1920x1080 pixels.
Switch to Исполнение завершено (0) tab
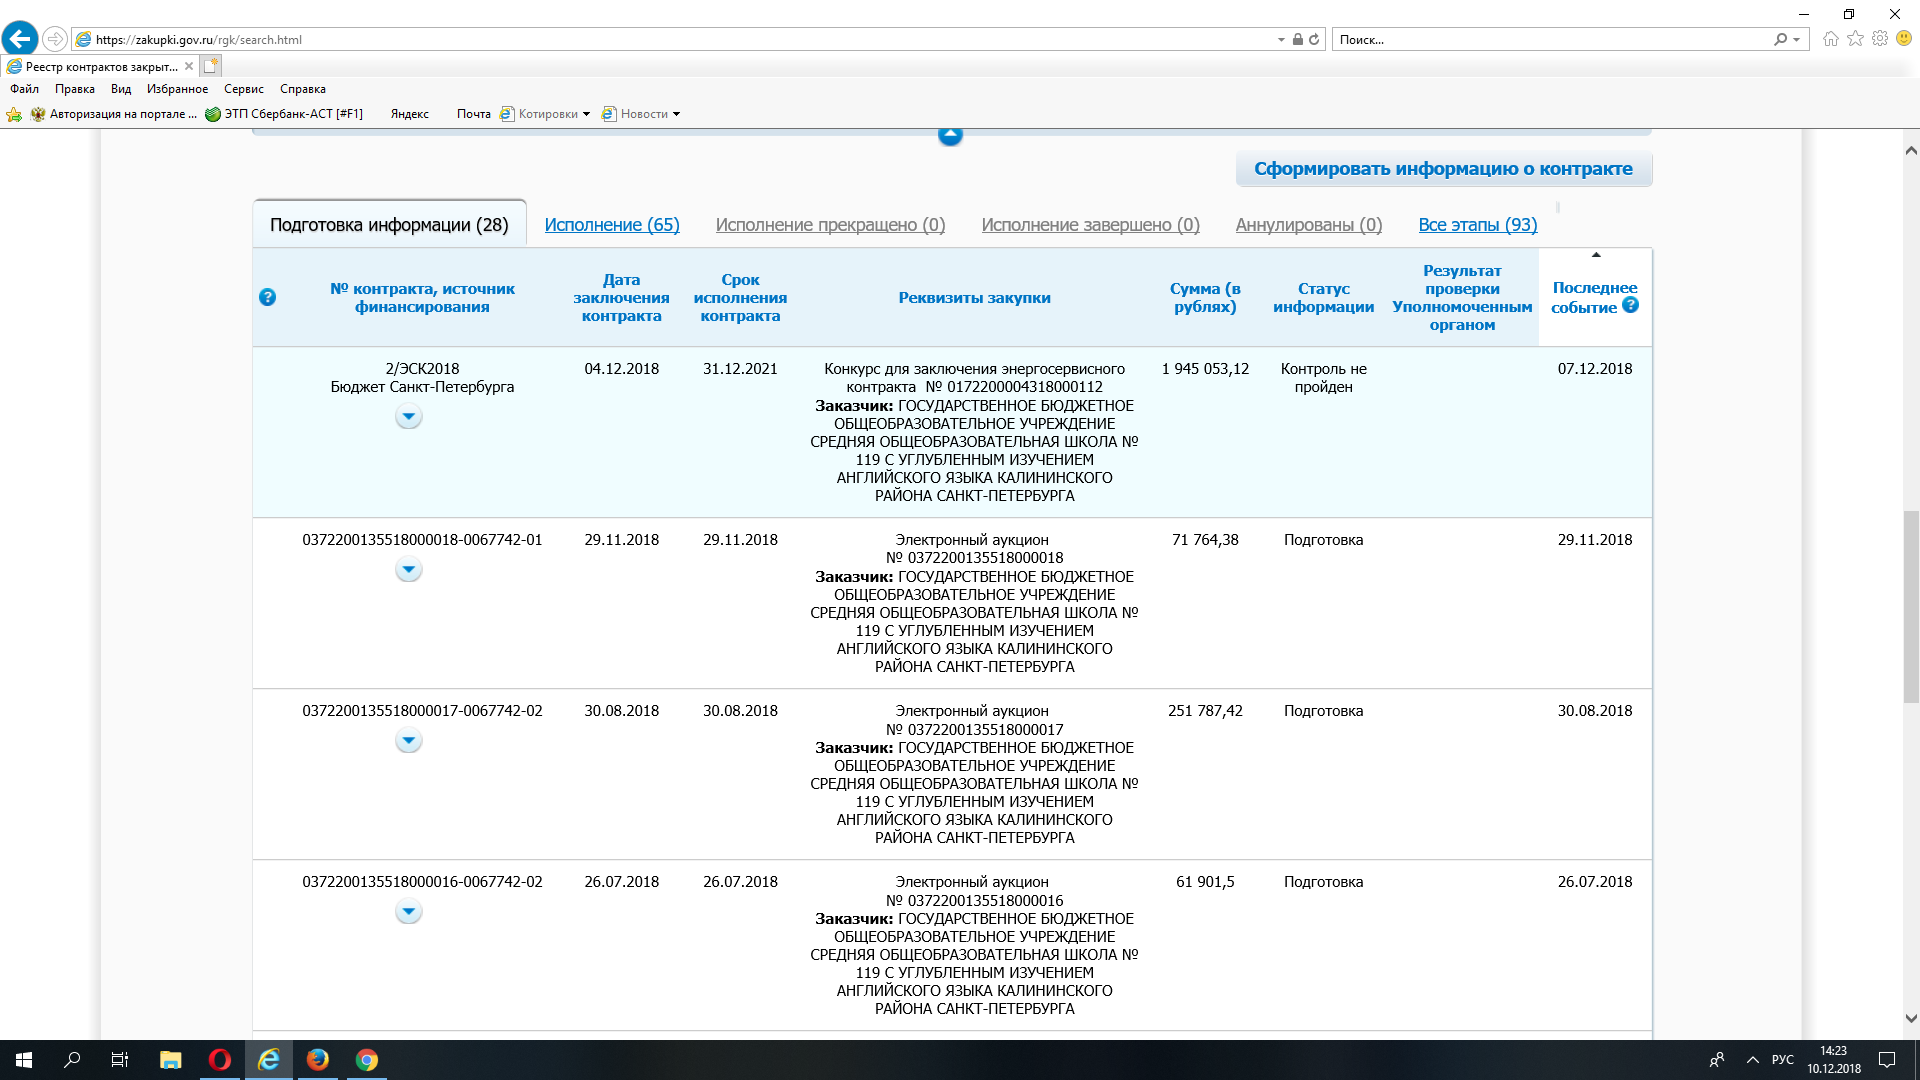tap(1090, 225)
